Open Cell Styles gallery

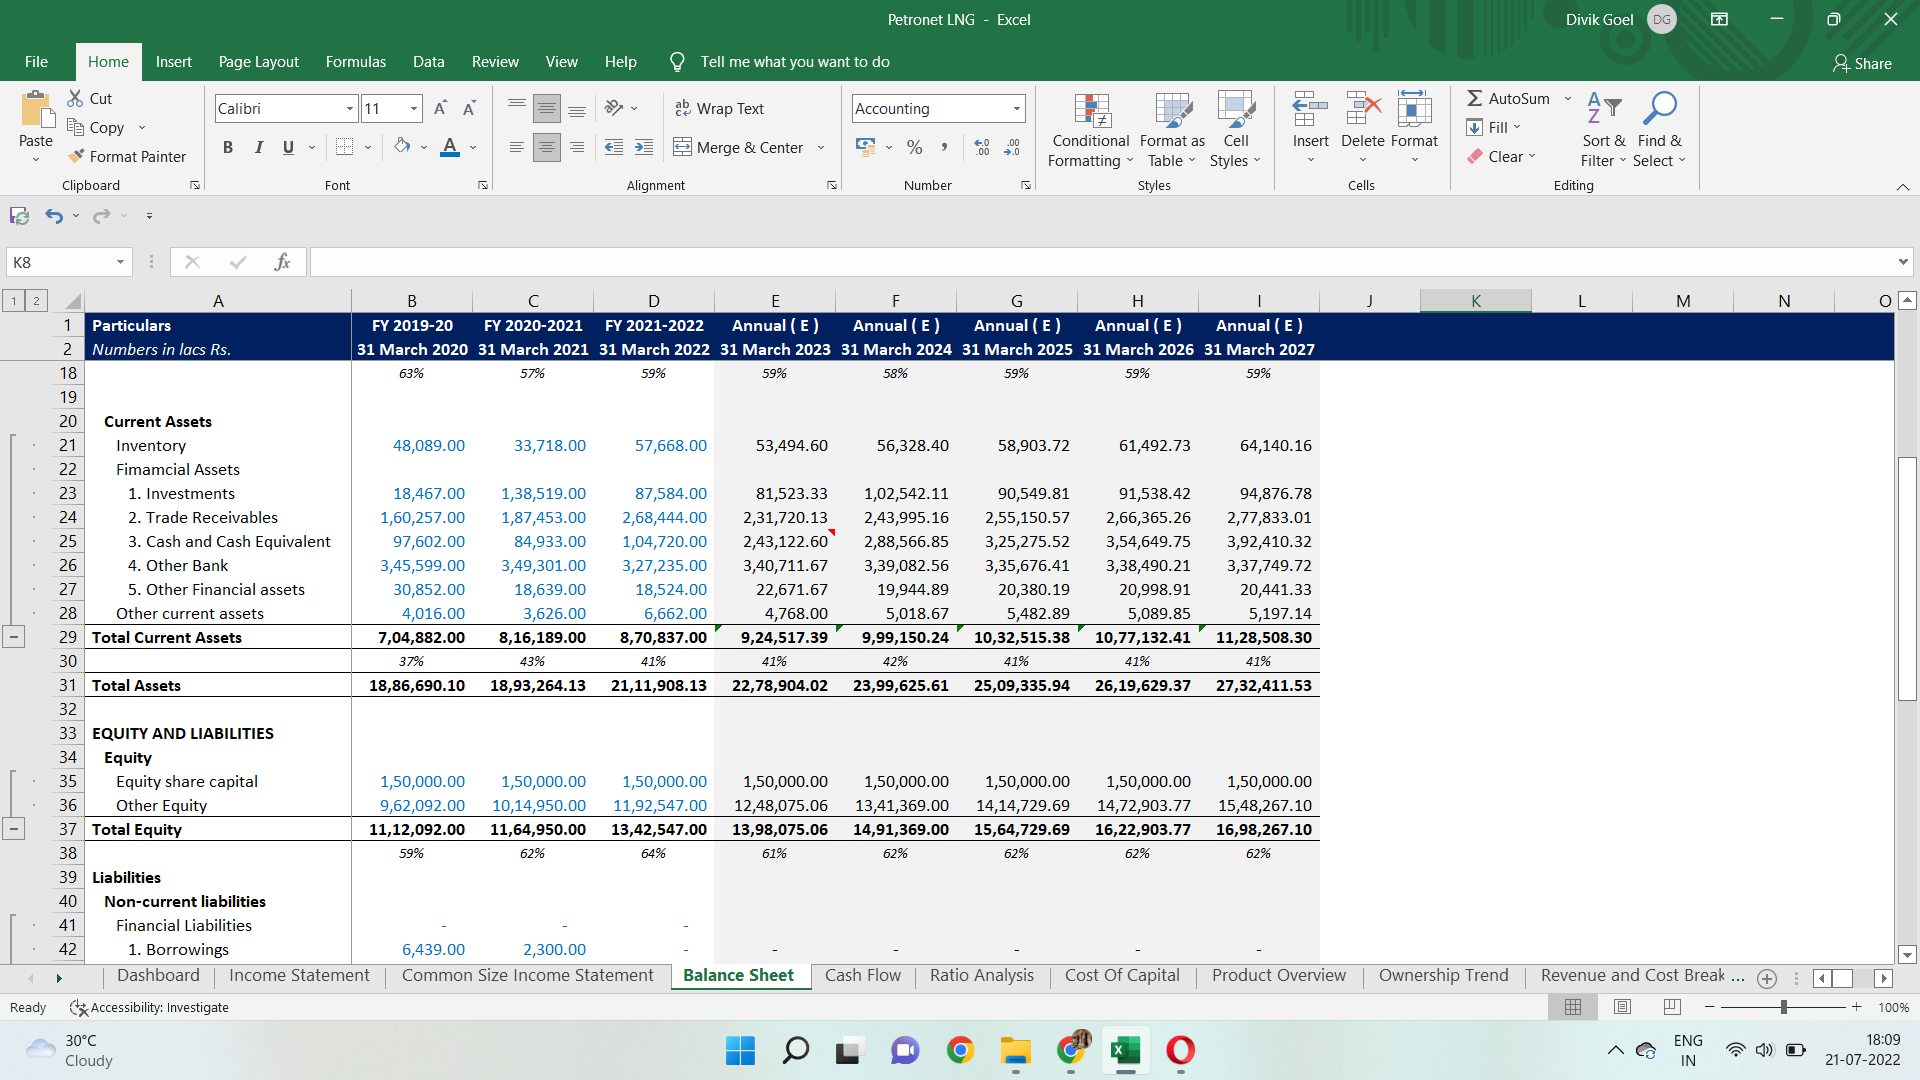pyautogui.click(x=1236, y=130)
